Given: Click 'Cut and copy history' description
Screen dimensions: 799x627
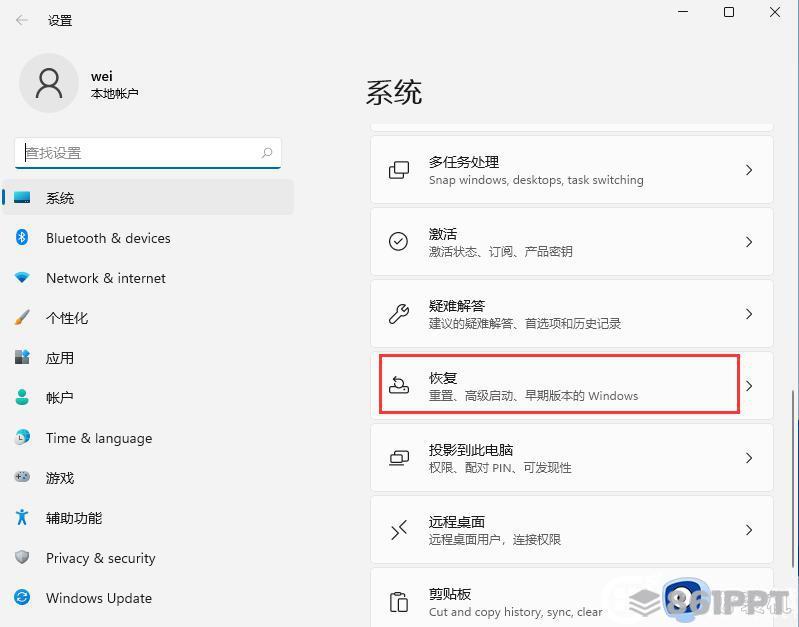Looking at the screenshot, I should tap(515, 612).
